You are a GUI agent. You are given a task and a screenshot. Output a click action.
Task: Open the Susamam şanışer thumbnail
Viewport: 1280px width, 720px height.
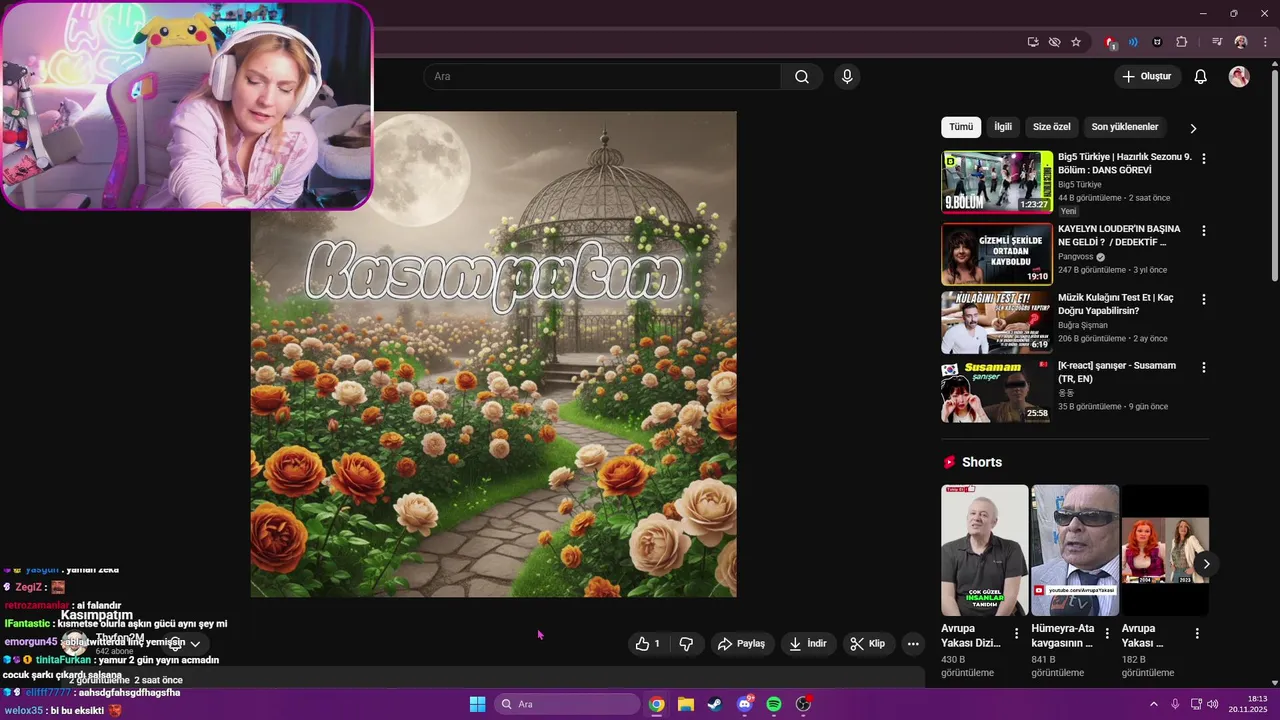(x=997, y=391)
